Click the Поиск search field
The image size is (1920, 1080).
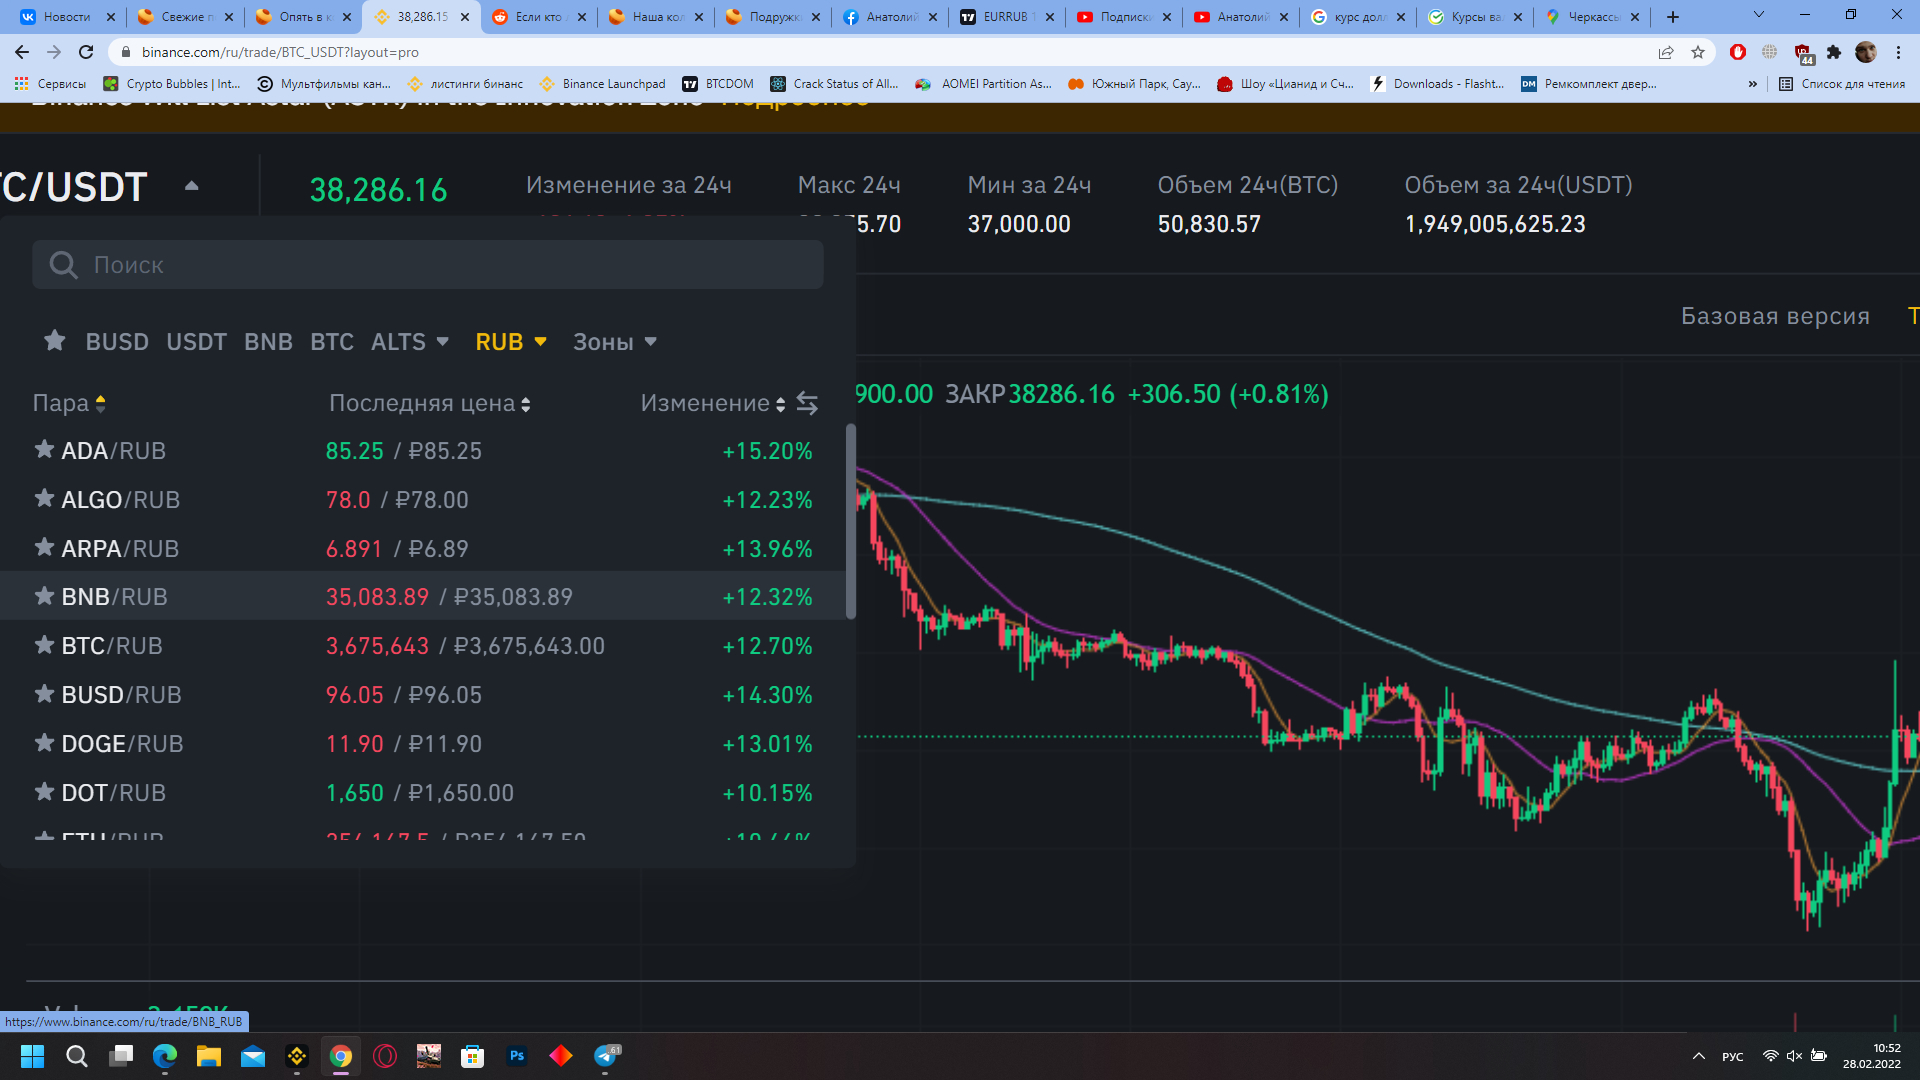(428, 265)
